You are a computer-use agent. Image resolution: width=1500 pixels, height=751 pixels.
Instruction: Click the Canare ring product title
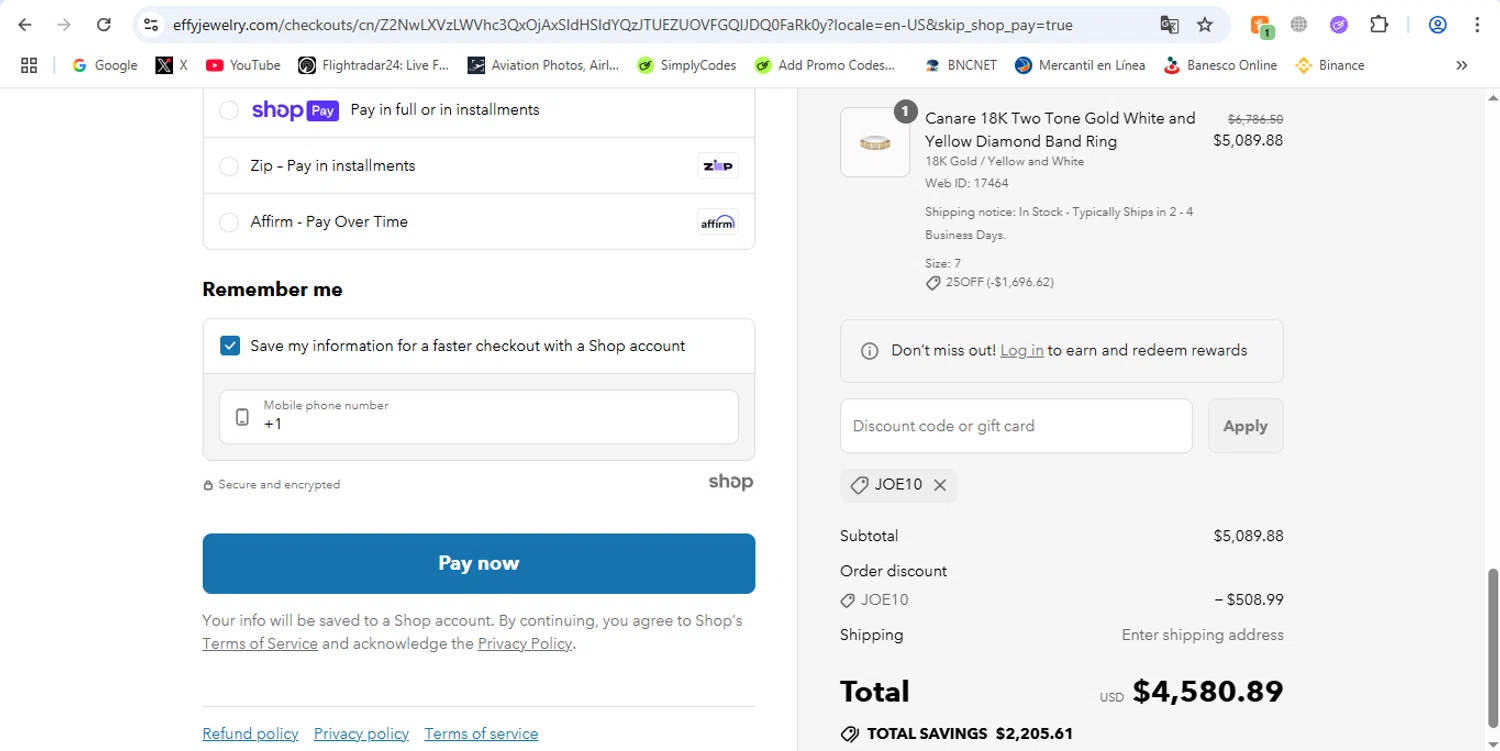1060,130
